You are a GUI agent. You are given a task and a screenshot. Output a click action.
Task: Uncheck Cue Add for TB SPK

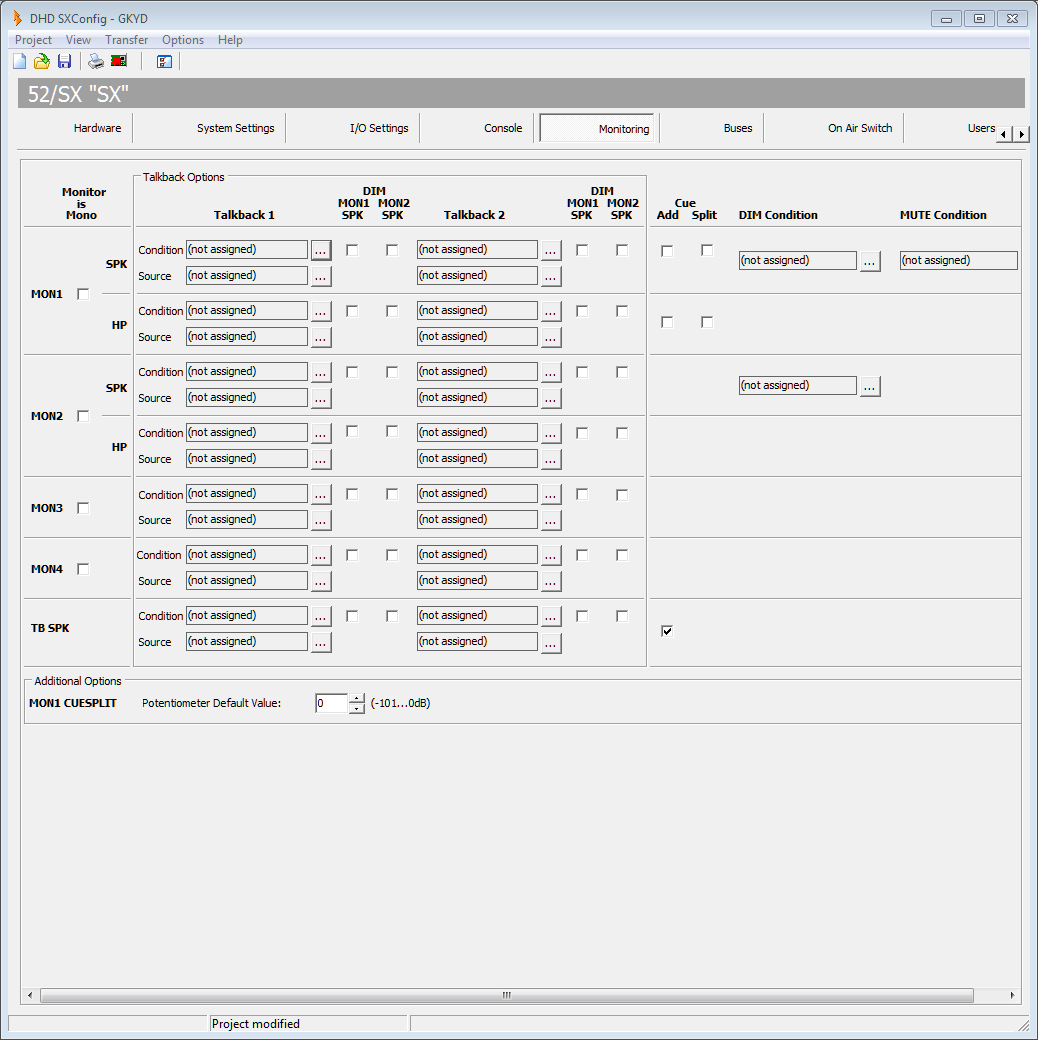[667, 631]
